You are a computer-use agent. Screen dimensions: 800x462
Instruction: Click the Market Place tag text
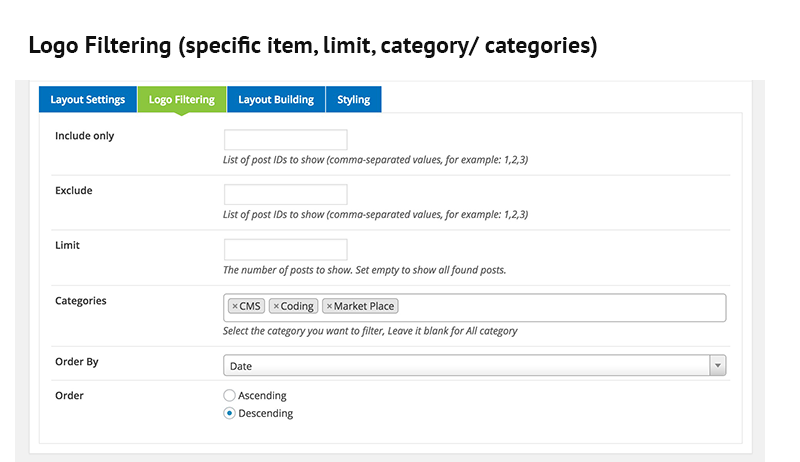click(x=365, y=306)
